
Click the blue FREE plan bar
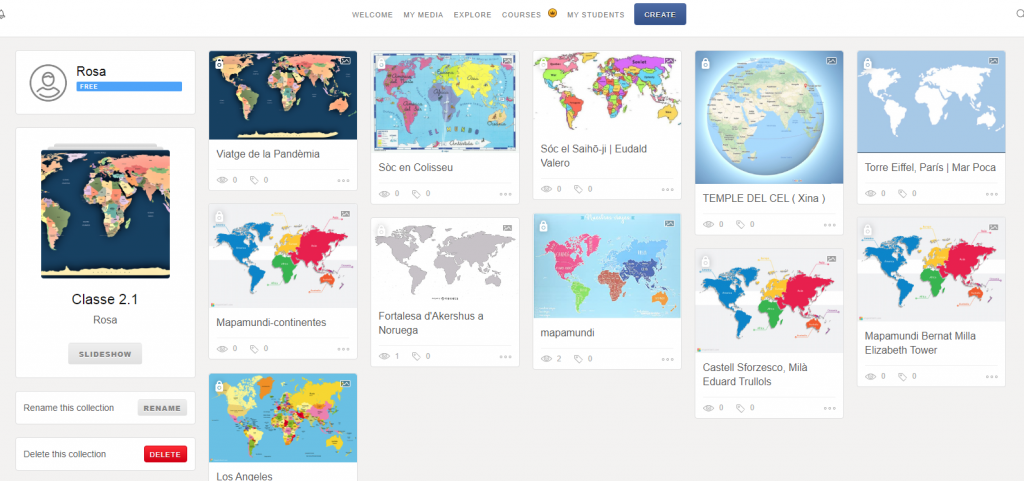tap(129, 87)
